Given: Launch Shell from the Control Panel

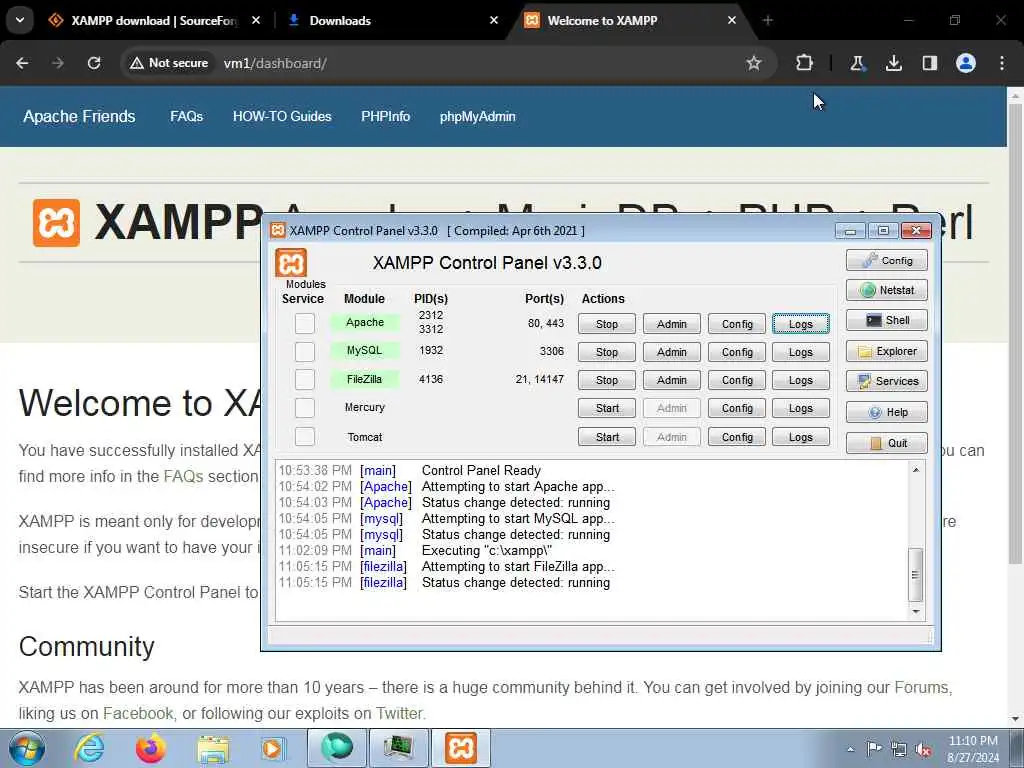Looking at the screenshot, I should pos(886,320).
